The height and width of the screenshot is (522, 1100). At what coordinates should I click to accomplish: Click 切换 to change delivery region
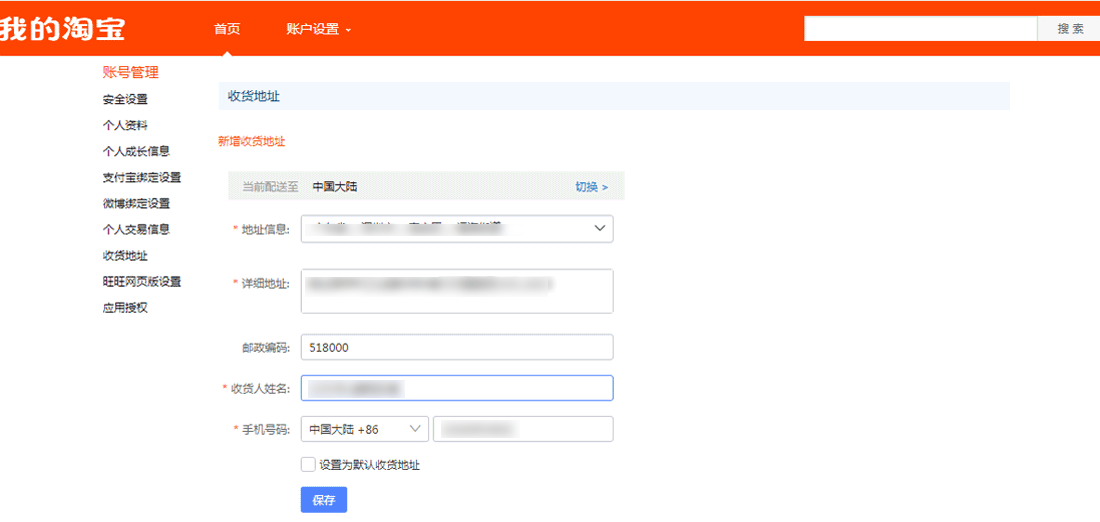(x=591, y=187)
